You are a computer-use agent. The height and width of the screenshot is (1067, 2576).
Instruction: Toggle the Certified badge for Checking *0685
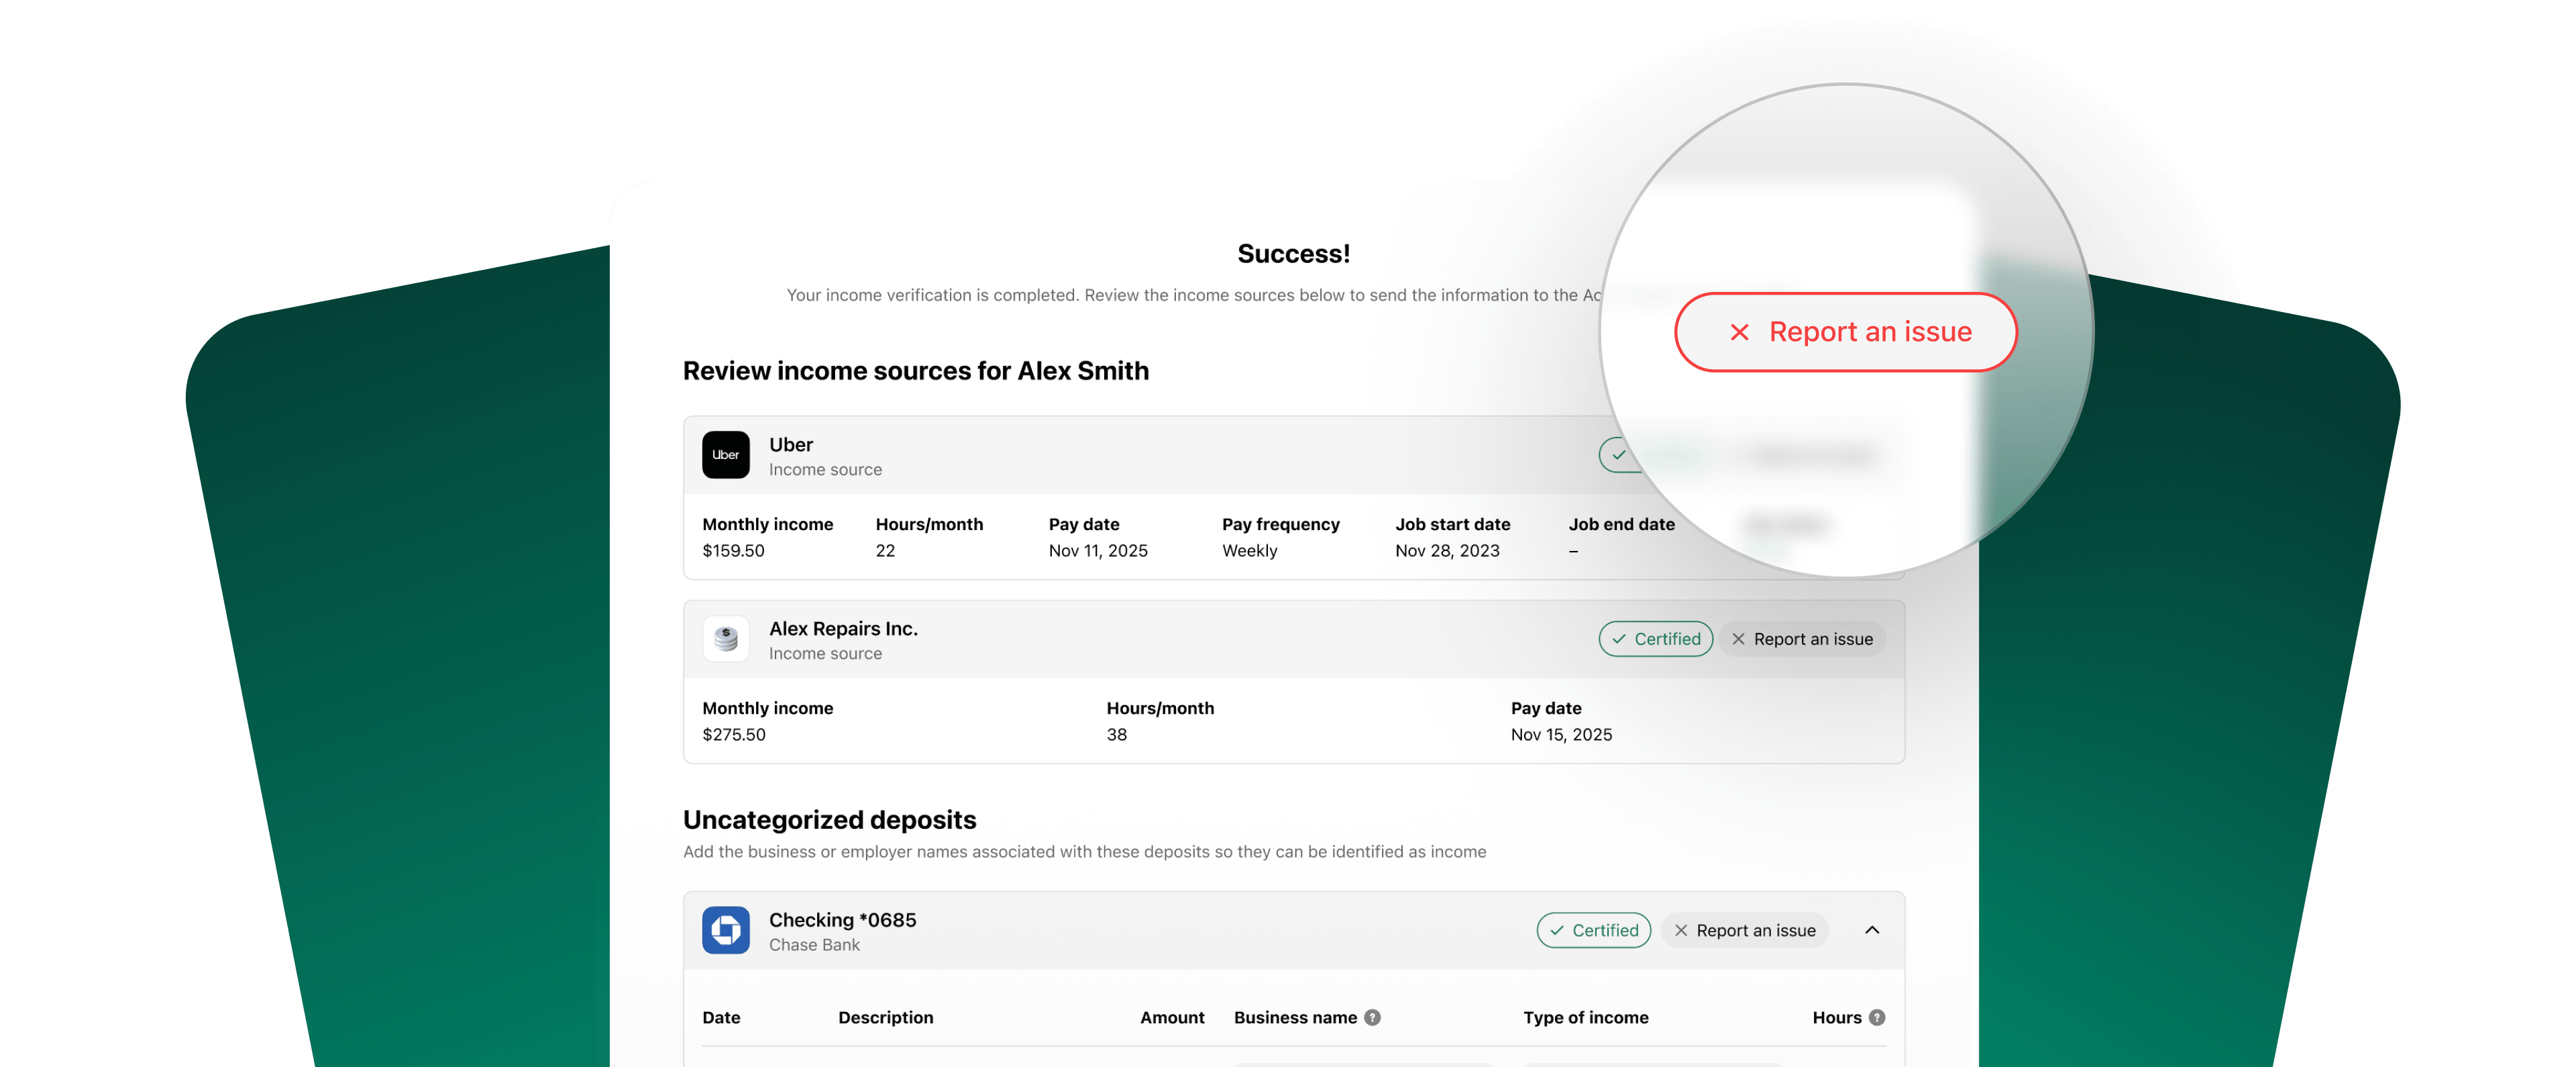point(1593,930)
